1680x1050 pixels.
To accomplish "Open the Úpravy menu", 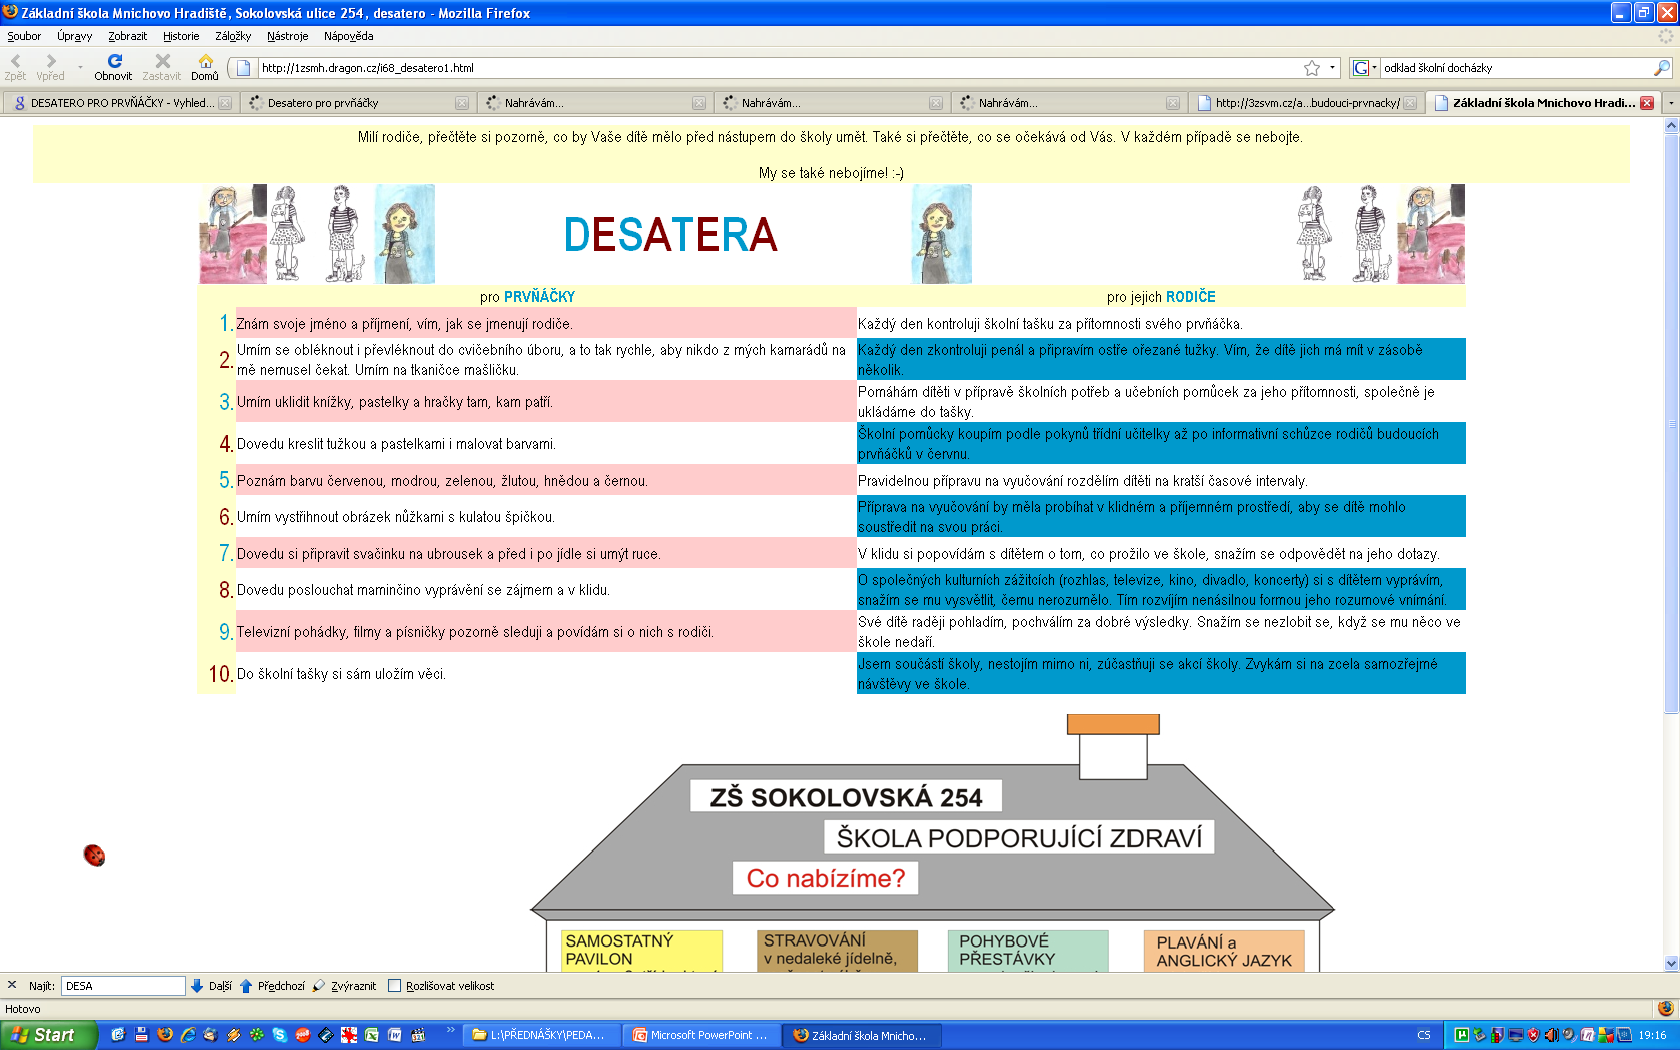I will [74, 36].
